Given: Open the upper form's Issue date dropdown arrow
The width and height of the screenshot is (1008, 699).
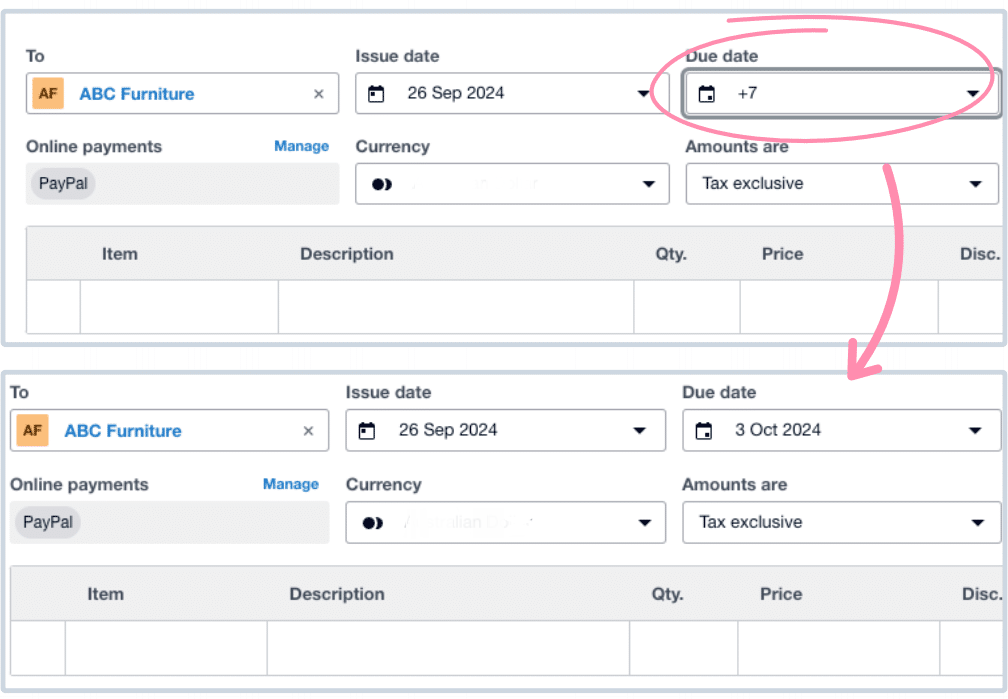Looking at the screenshot, I should 643,94.
